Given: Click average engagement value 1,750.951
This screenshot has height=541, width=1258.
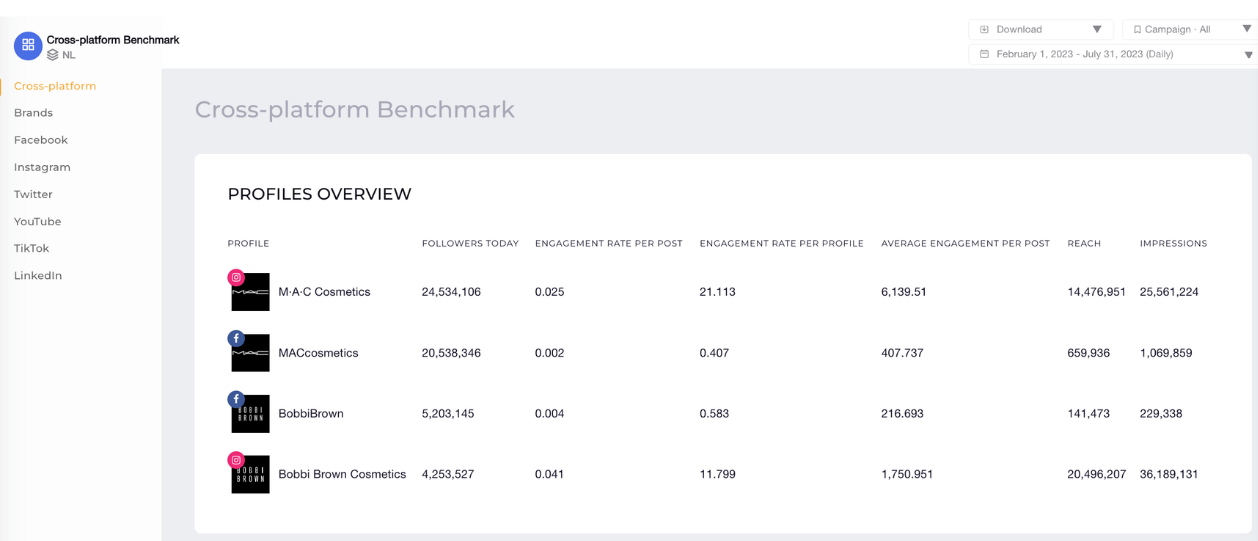Looking at the screenshot, I should pos(907,474).
